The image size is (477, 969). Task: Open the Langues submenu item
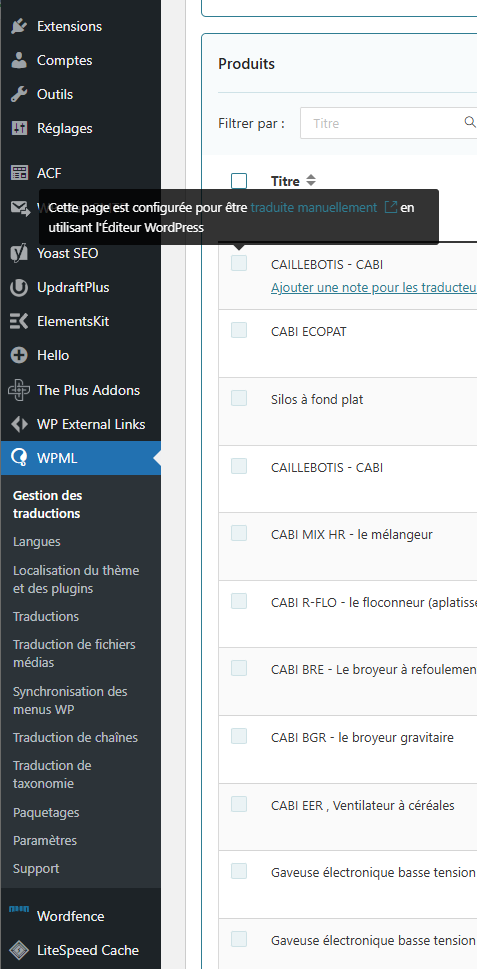coord(37,541)
